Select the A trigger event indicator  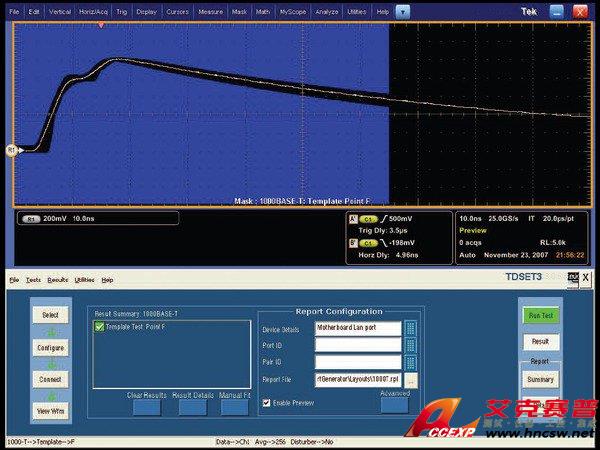click(x=352, y=217)
